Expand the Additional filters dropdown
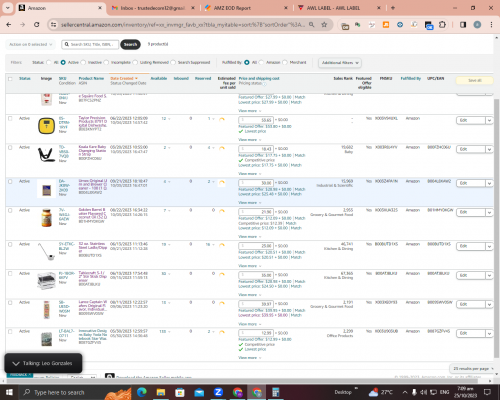The width and height of the screenshot is (500, 400). point(340,63)
